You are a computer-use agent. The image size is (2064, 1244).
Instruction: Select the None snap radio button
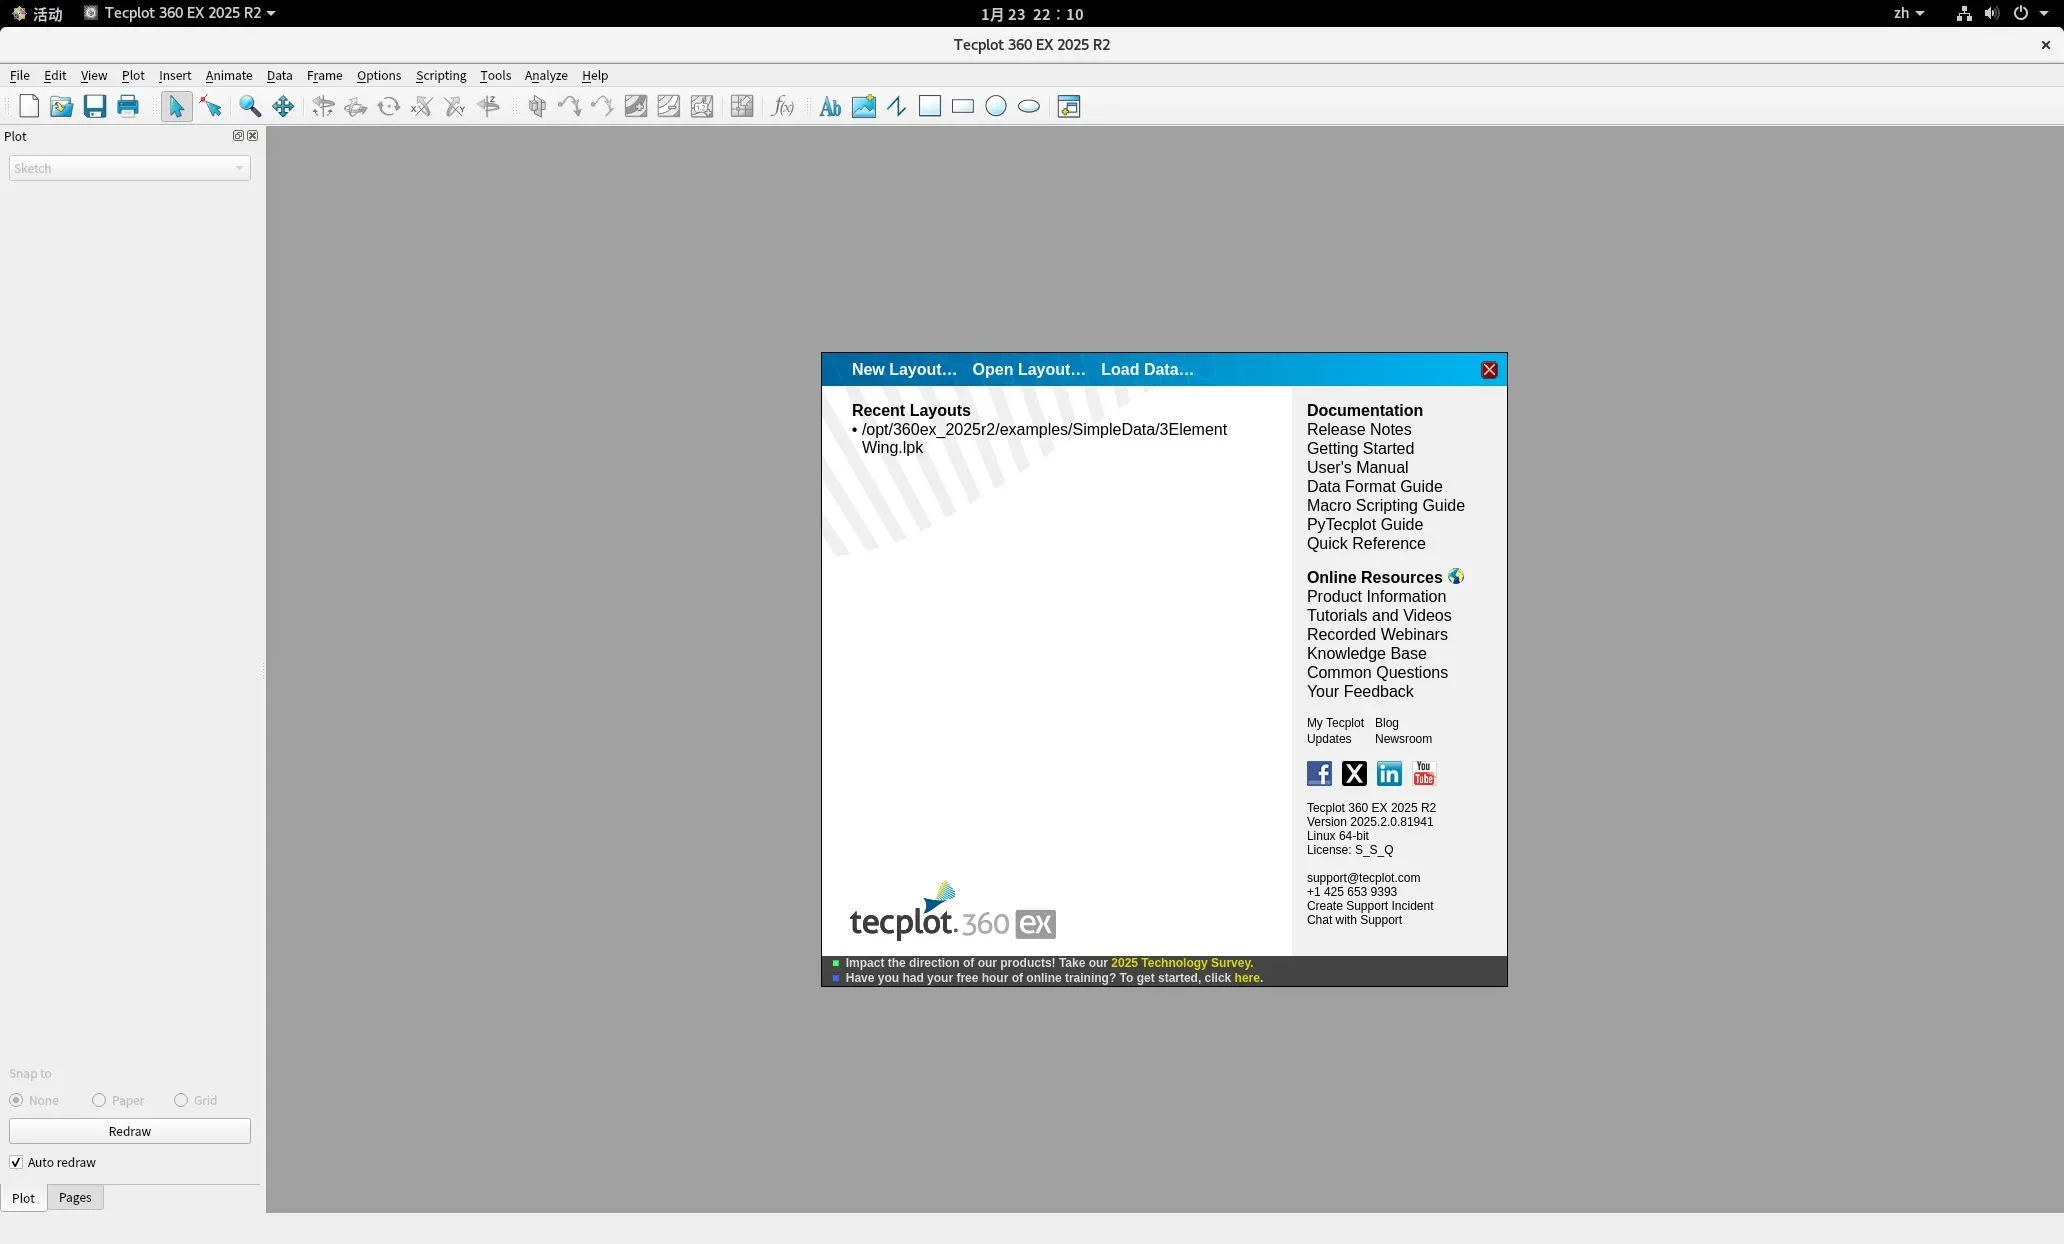[x=16, y=1100]
